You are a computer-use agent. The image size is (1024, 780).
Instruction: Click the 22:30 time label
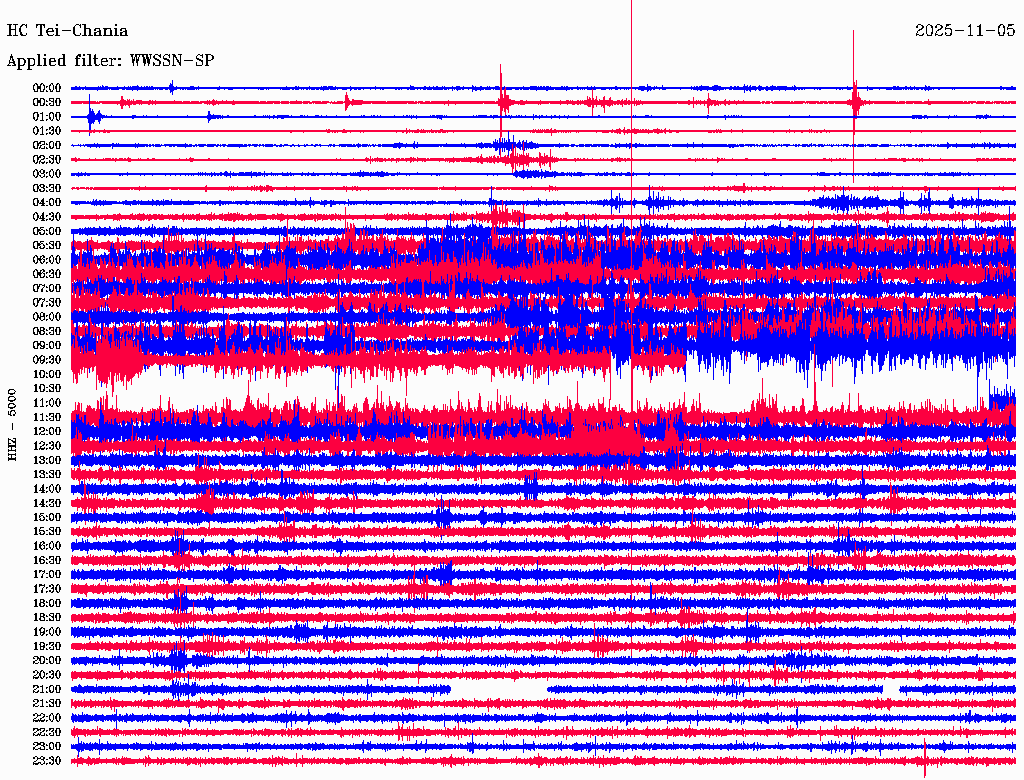[x=47, y=732]
